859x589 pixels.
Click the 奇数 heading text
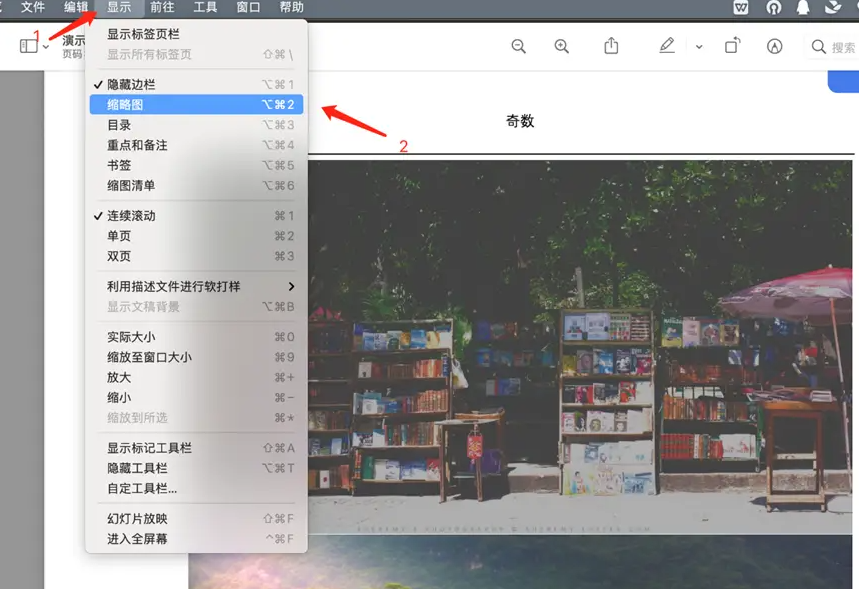point(520,121)
